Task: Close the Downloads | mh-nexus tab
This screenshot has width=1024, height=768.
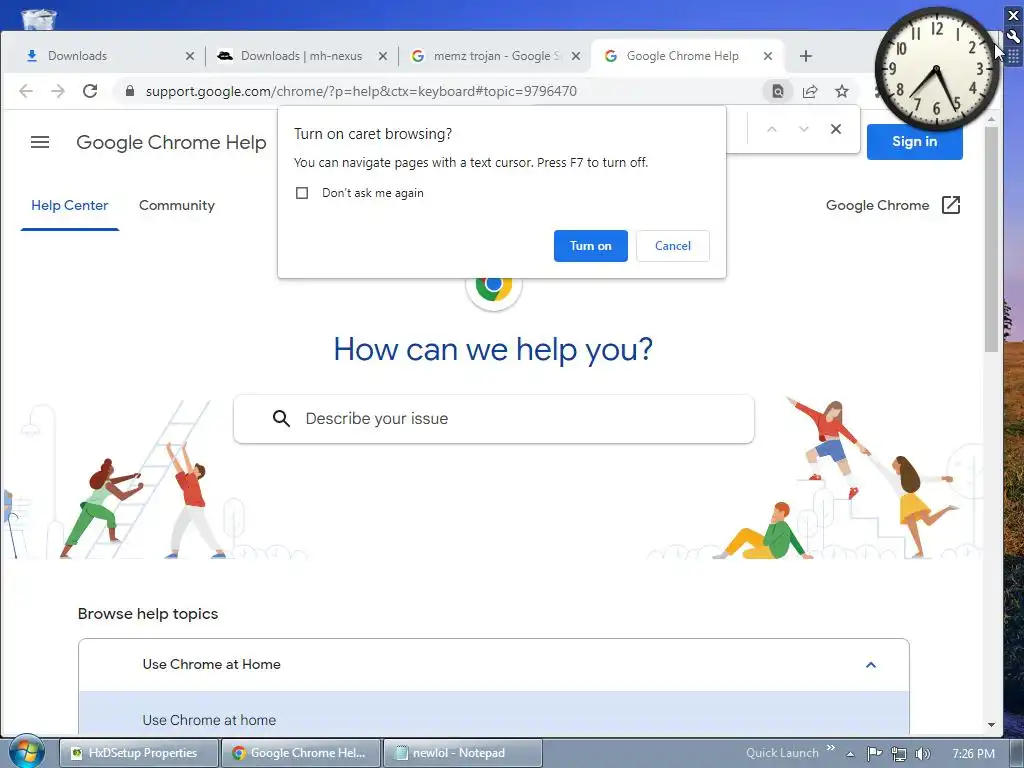Action: click(383, 56)
